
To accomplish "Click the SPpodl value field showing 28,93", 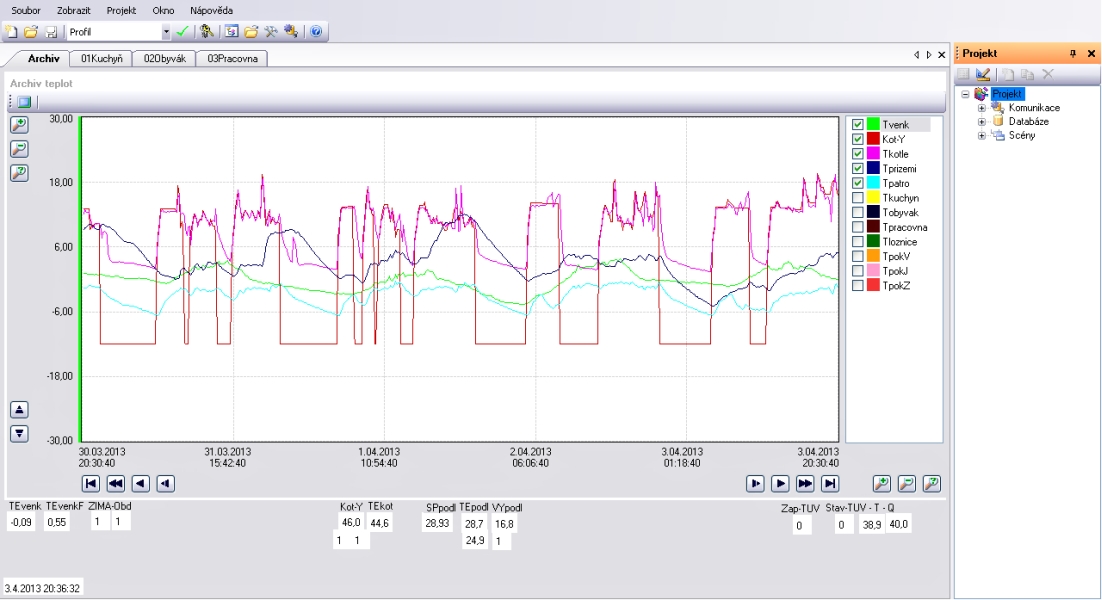I will tap(437, 523).
